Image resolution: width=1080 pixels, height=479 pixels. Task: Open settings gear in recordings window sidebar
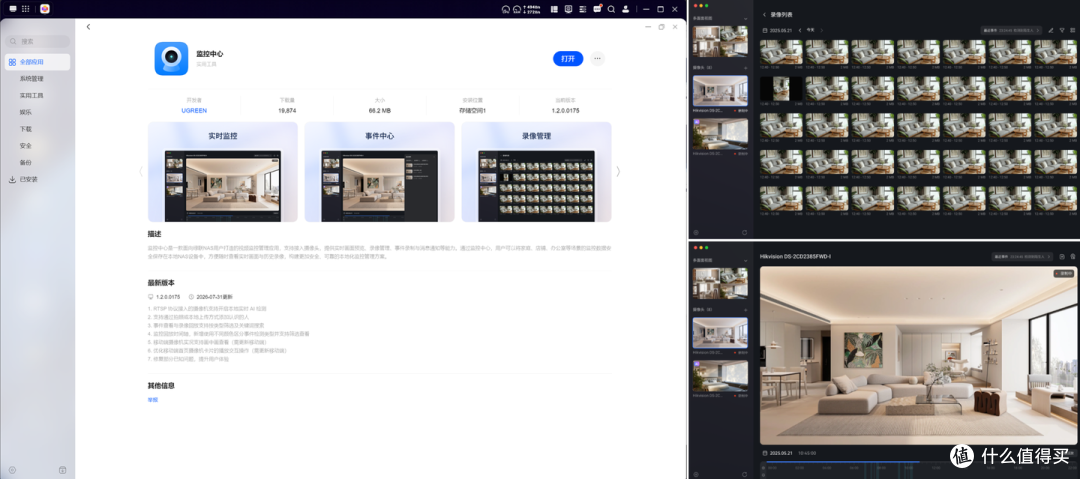[x=696, y=232]
